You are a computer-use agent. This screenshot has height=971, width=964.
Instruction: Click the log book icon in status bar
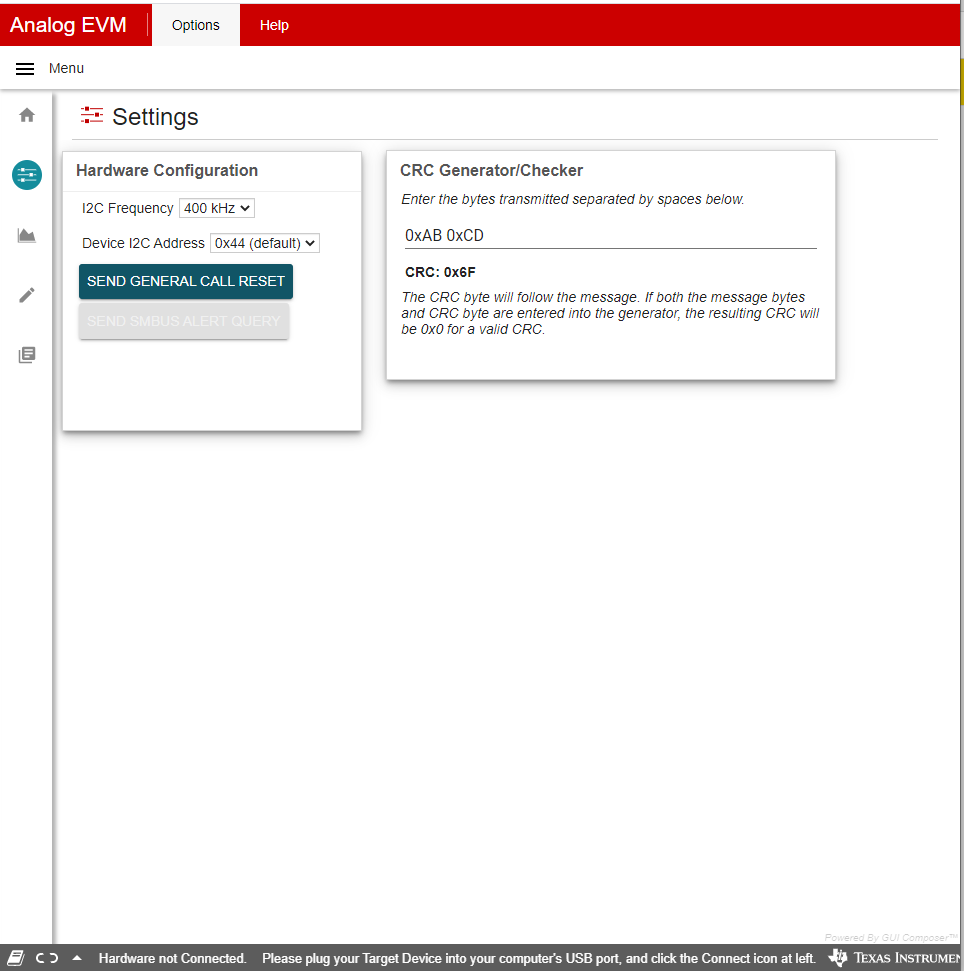[x=16, y=958]
